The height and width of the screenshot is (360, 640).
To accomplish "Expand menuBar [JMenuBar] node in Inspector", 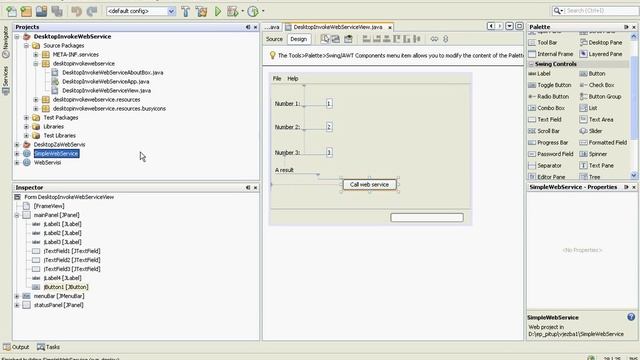I will 17,296.
